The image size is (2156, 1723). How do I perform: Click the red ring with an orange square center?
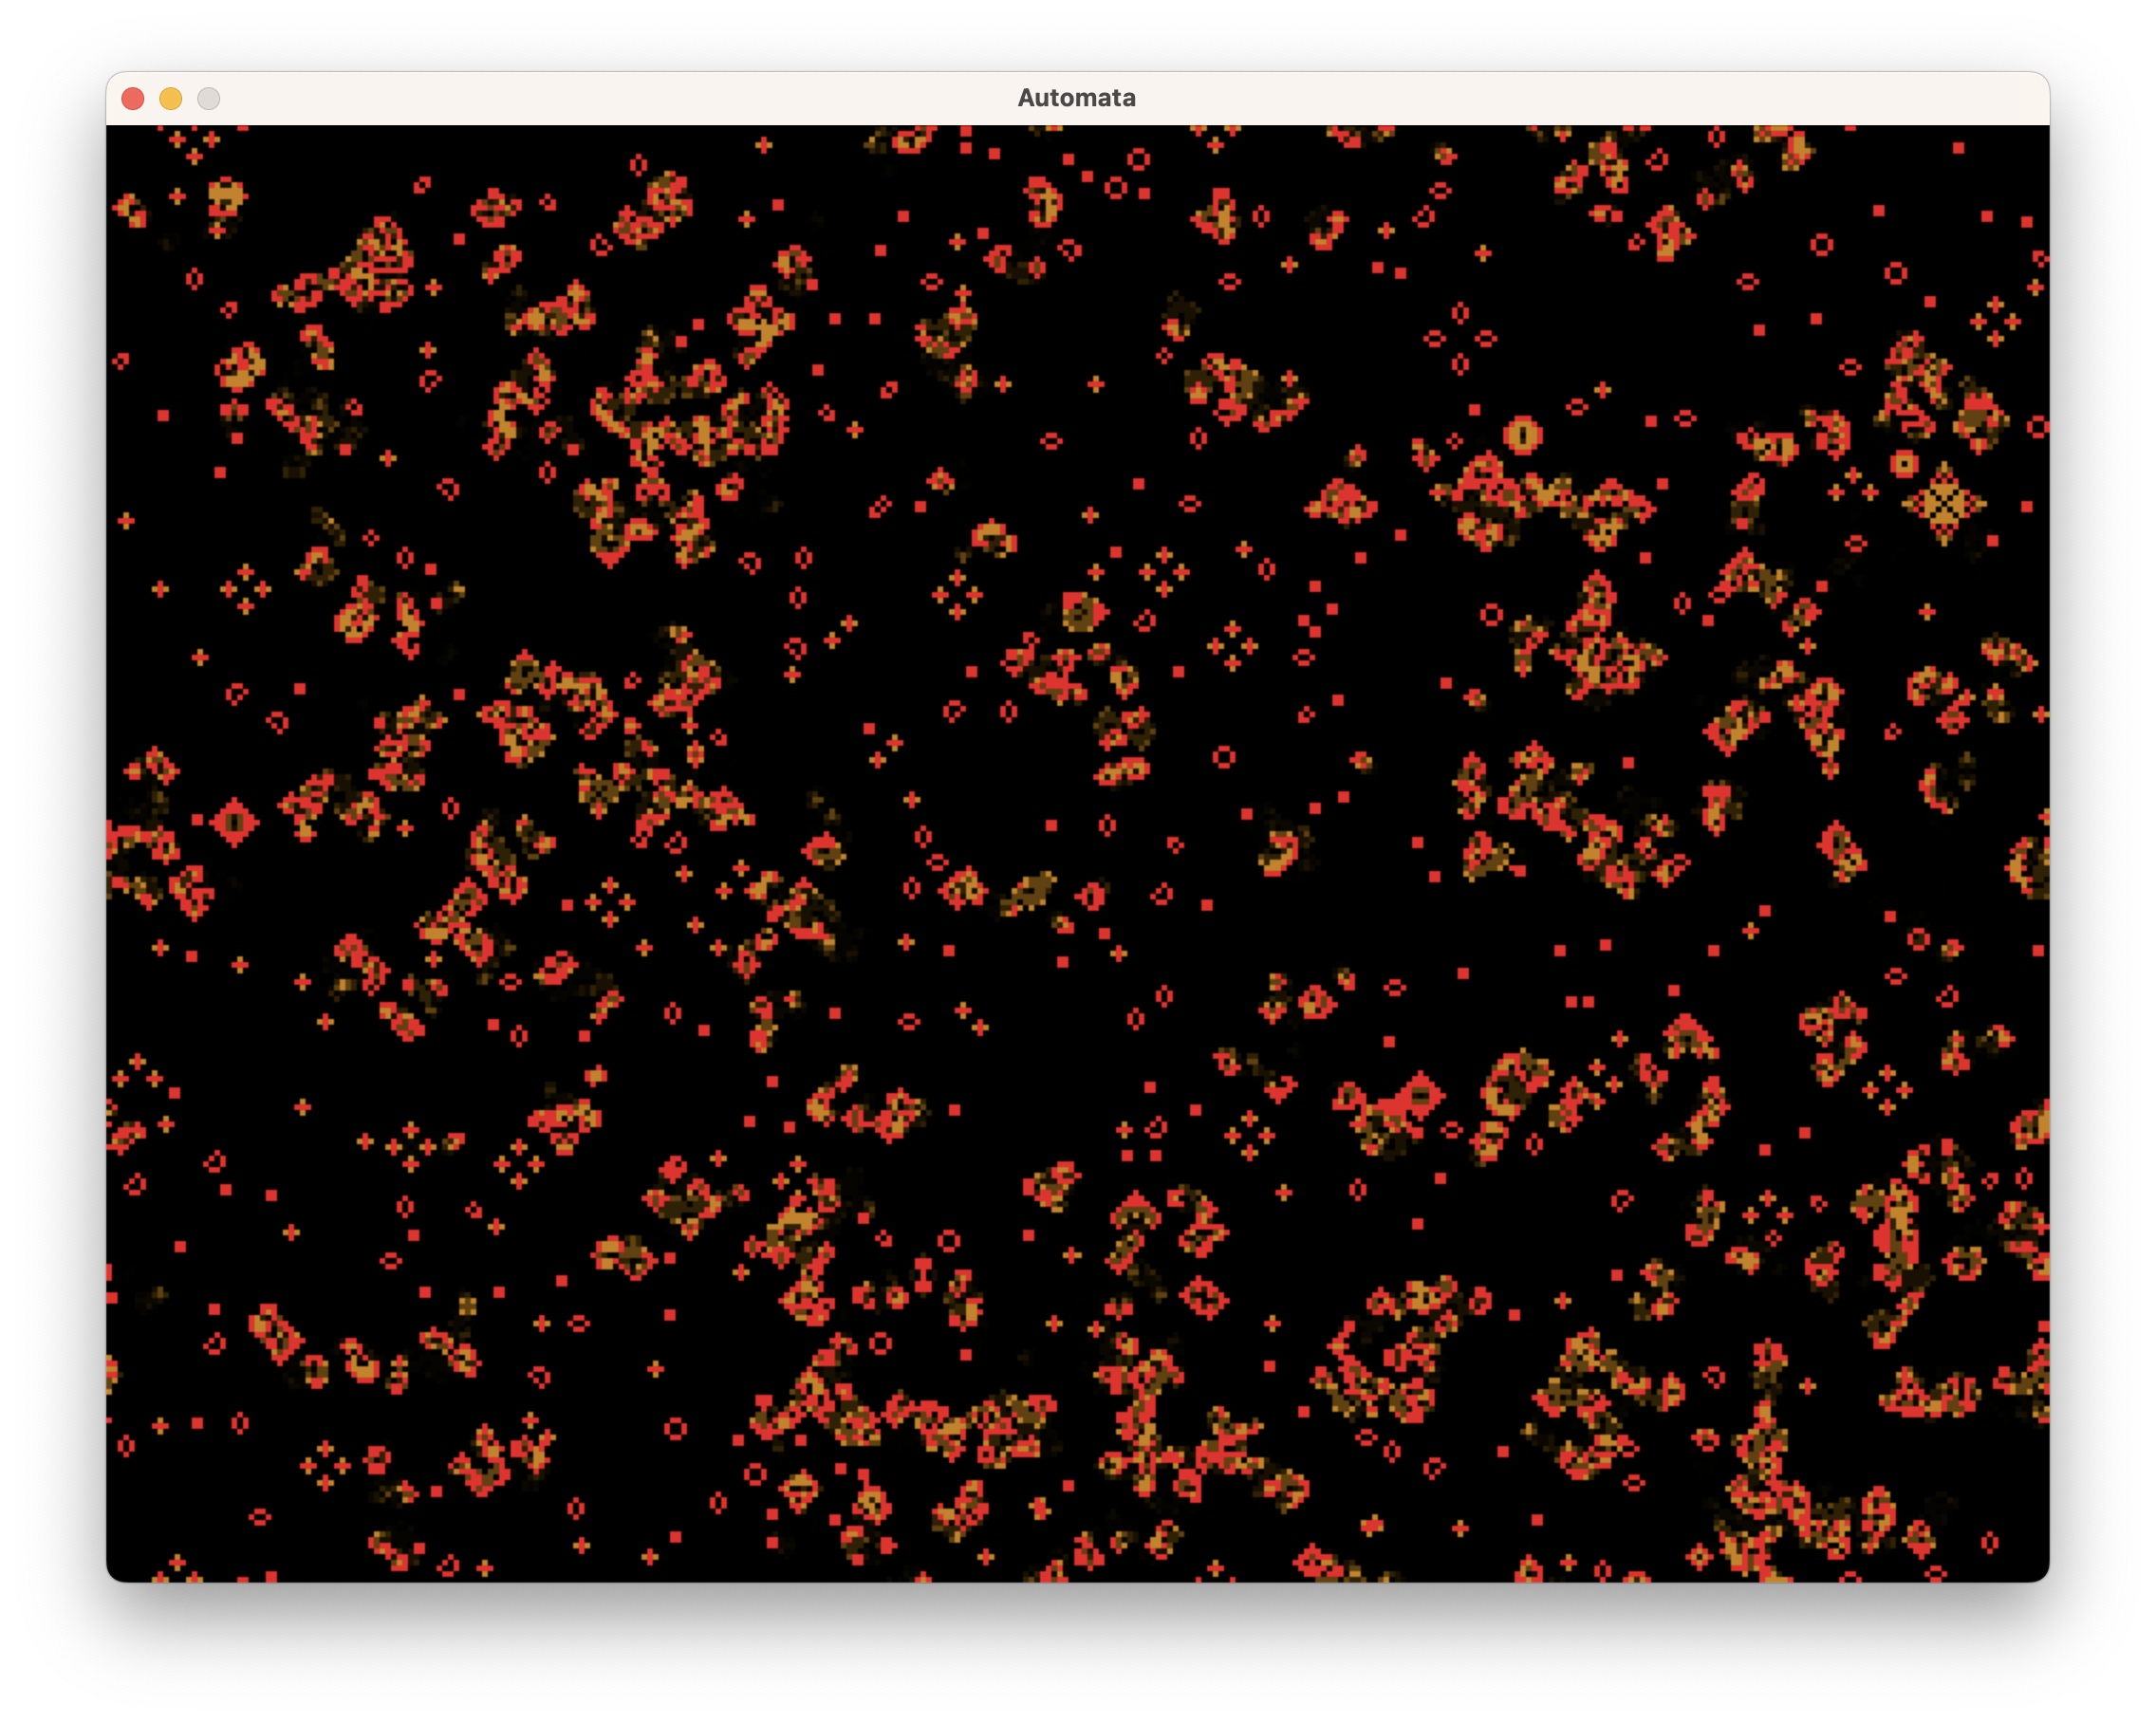[x=1904, y=463]
